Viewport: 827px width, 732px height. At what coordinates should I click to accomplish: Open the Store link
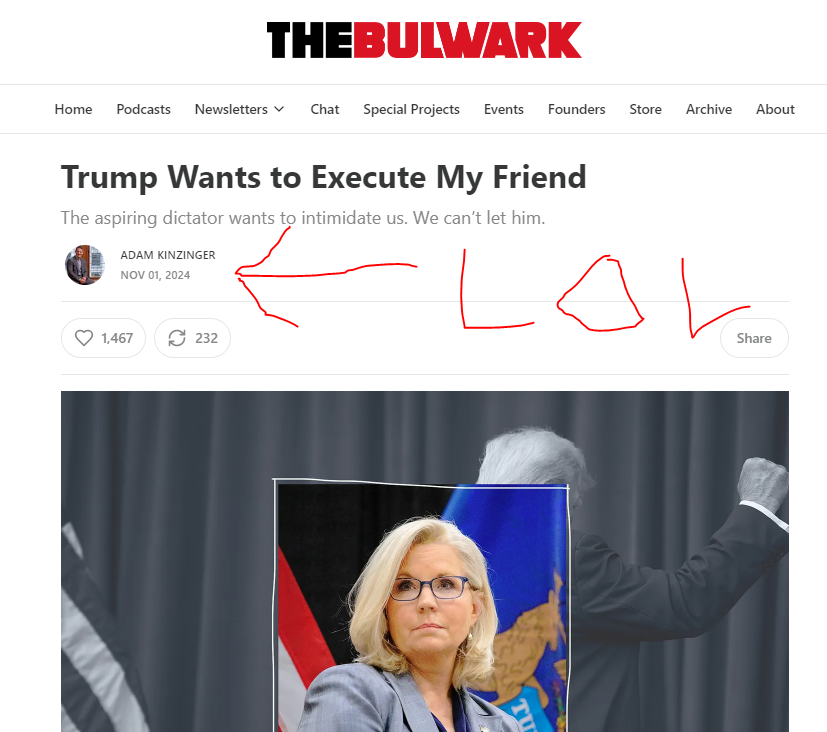645,109
